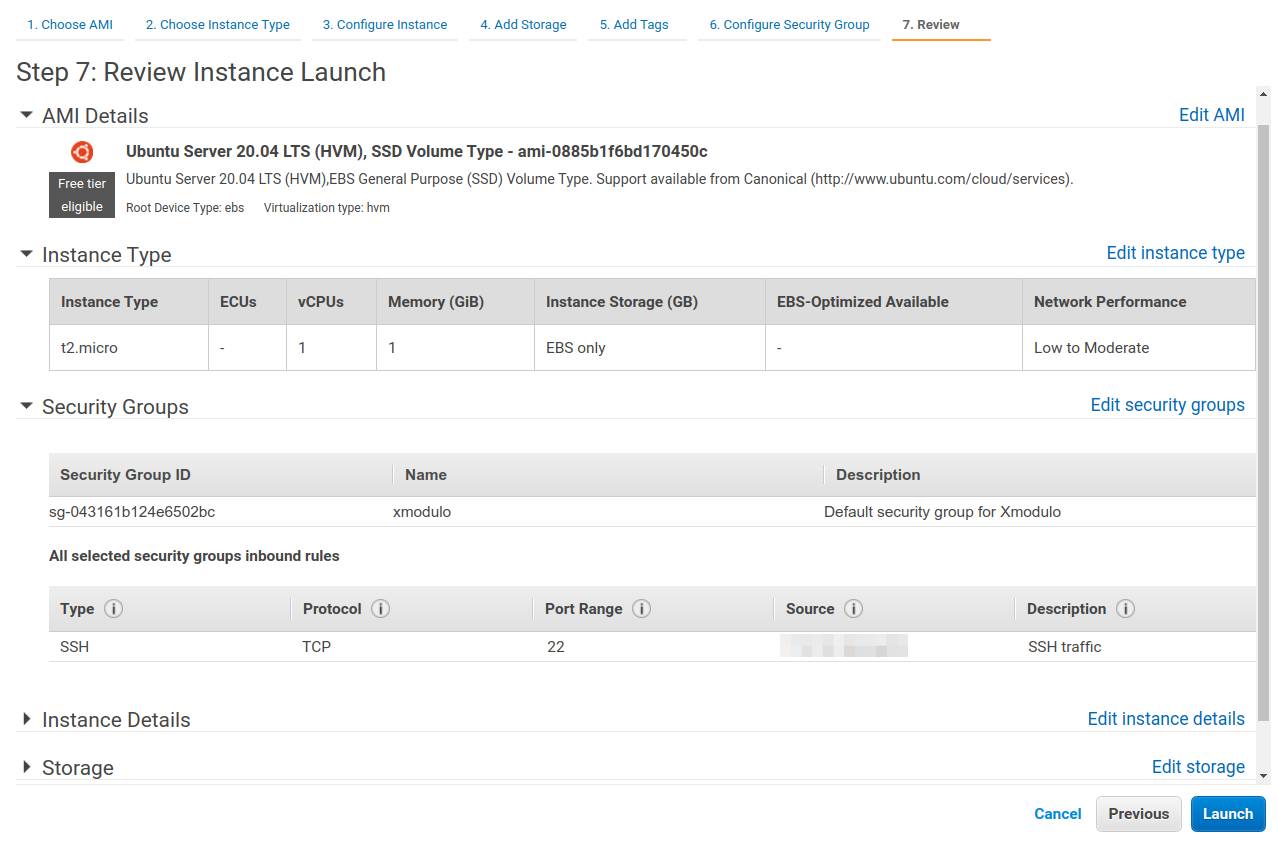Screen dimensions: 1278x843
Task: Open info icon next to Type column
Action: 113,608
